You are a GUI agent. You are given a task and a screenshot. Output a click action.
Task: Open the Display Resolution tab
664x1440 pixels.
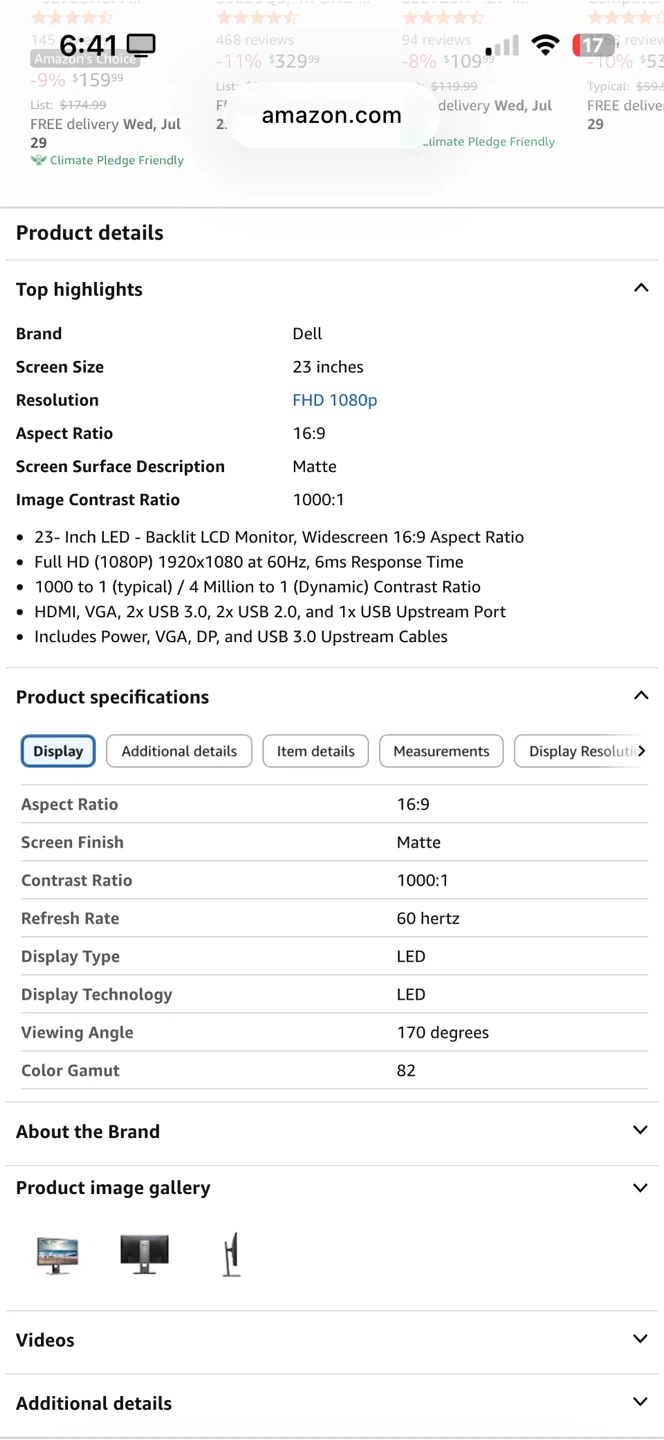click(x=582, y=751)
